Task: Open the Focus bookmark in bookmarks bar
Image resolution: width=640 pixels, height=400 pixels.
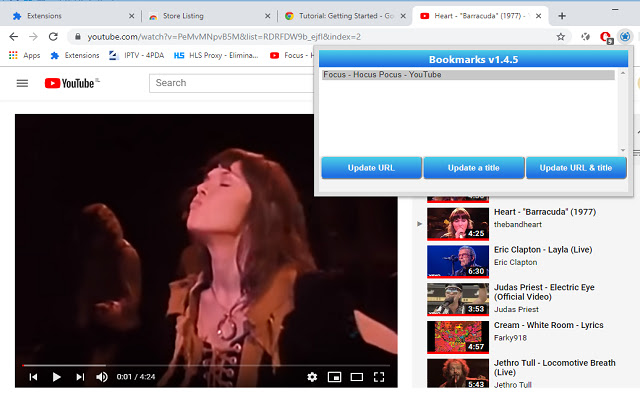Action: coord(291,56)
